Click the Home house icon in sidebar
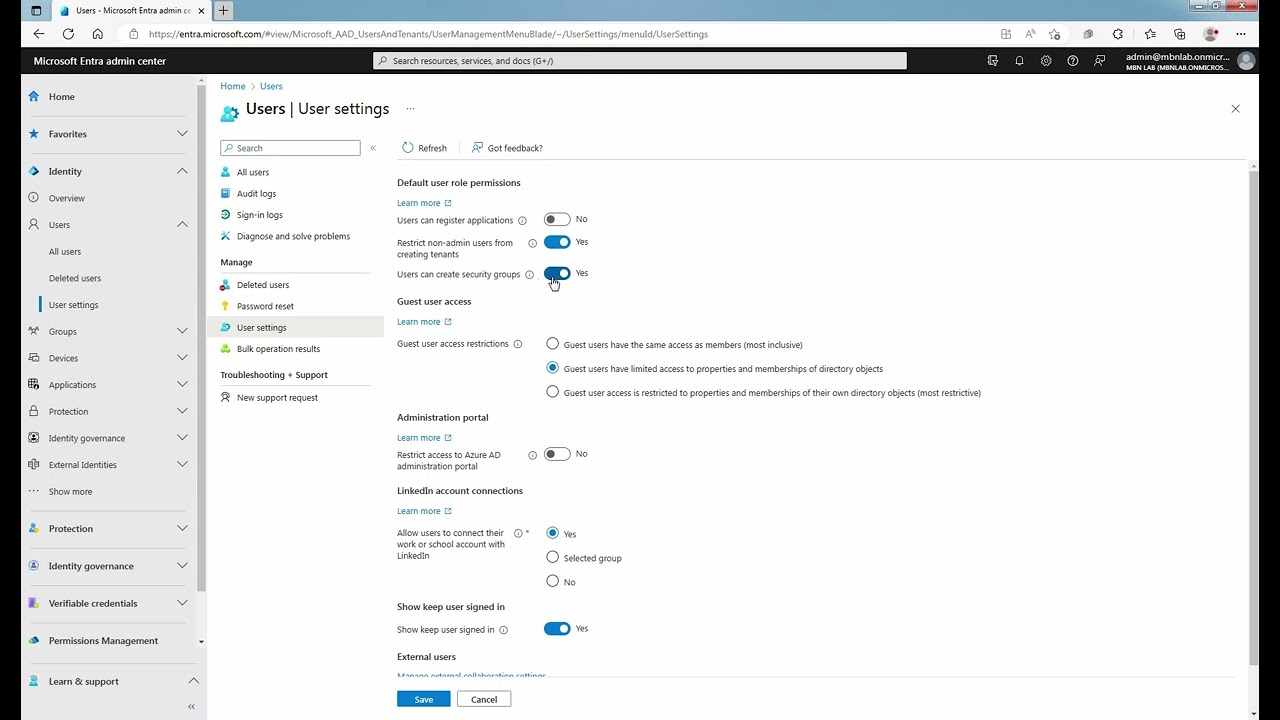The width and height of the screenshot is (1280, 720). tap(34, 97)
